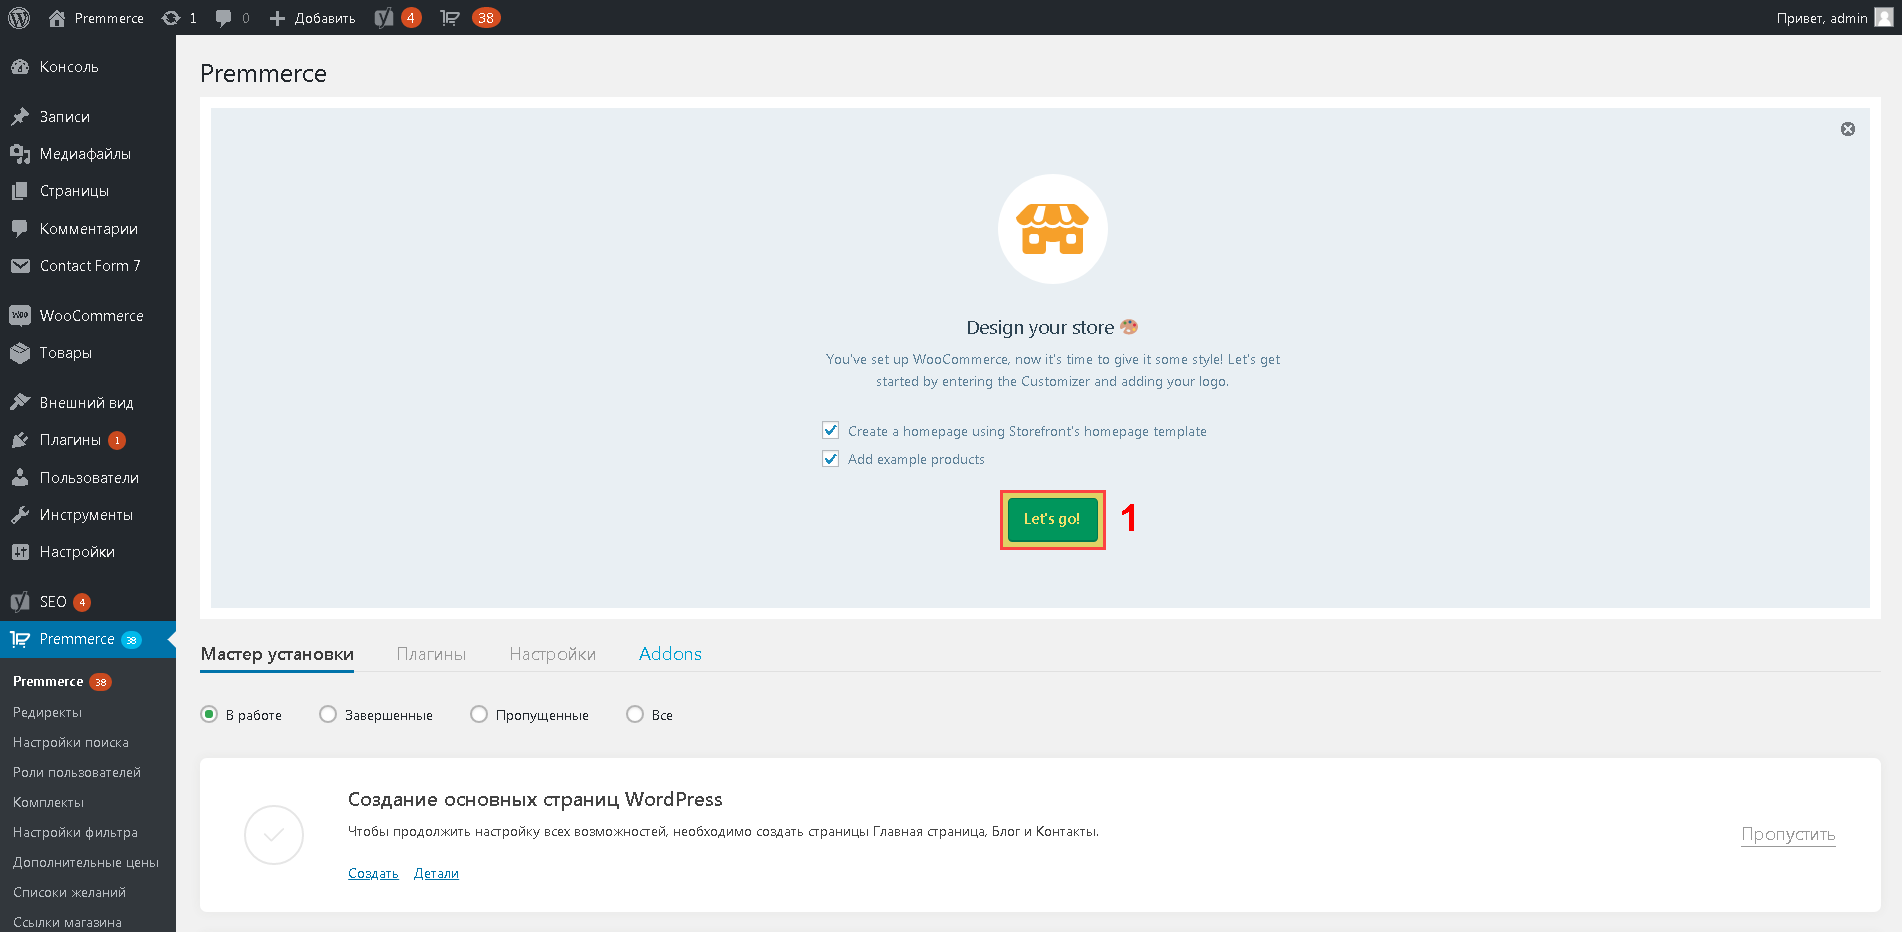
Task: Click the store illustration icon
Action: 1052,229
